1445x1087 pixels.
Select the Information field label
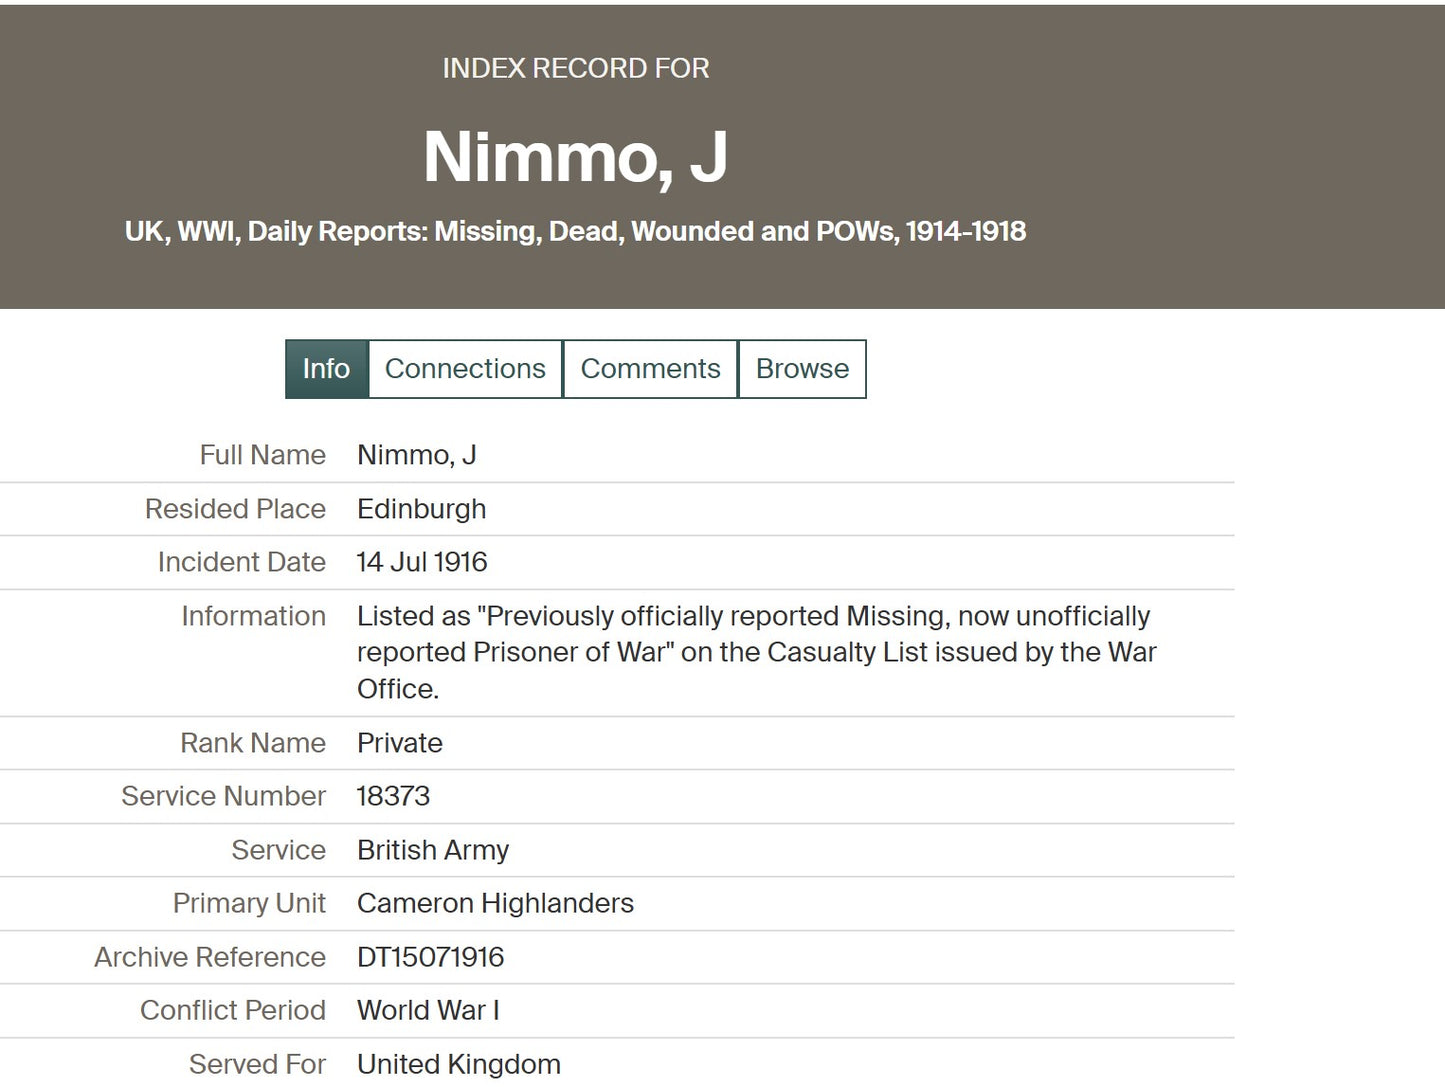click(x=252, y=616)
